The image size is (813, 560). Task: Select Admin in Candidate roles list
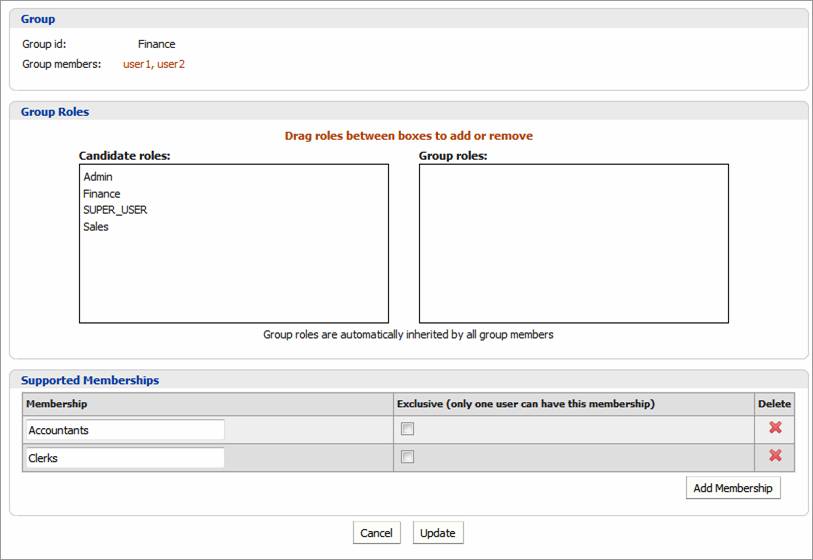click(98, 177)
